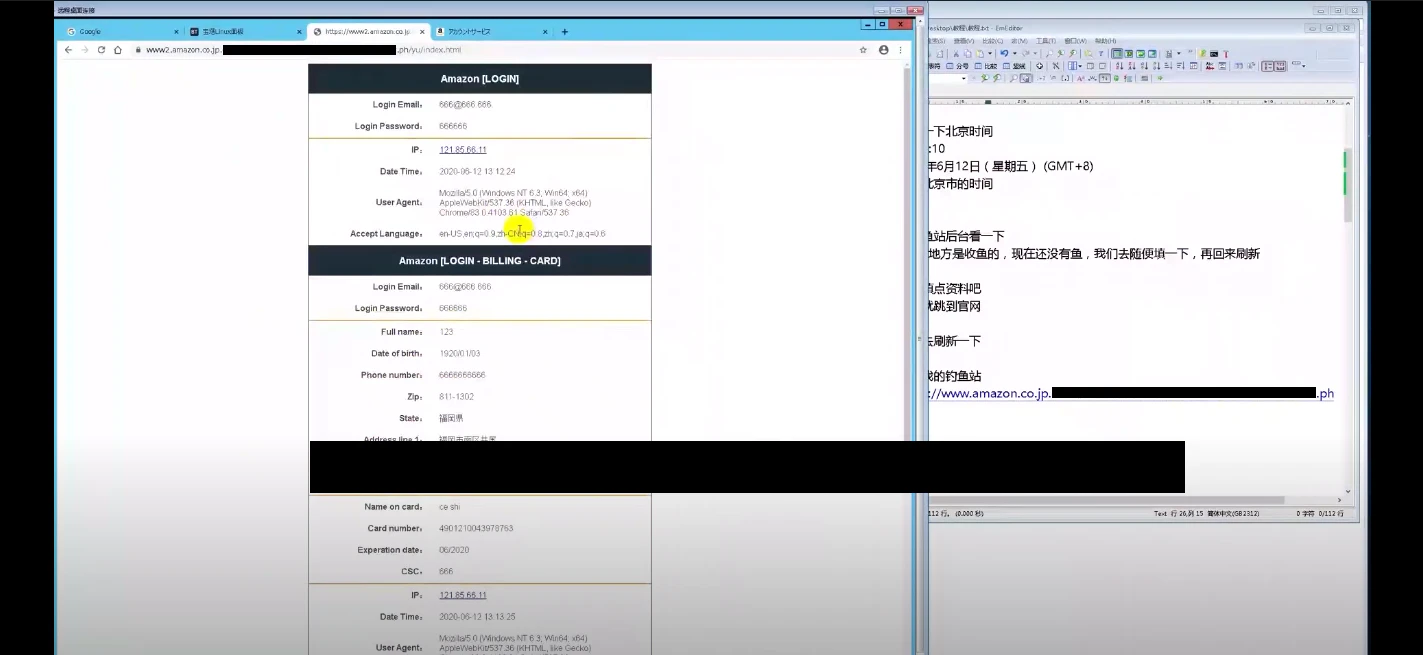Click '行 26,列 15' in EmEditor status bar
Viewport: 1423px width, 655px height.
[1188, 513]
